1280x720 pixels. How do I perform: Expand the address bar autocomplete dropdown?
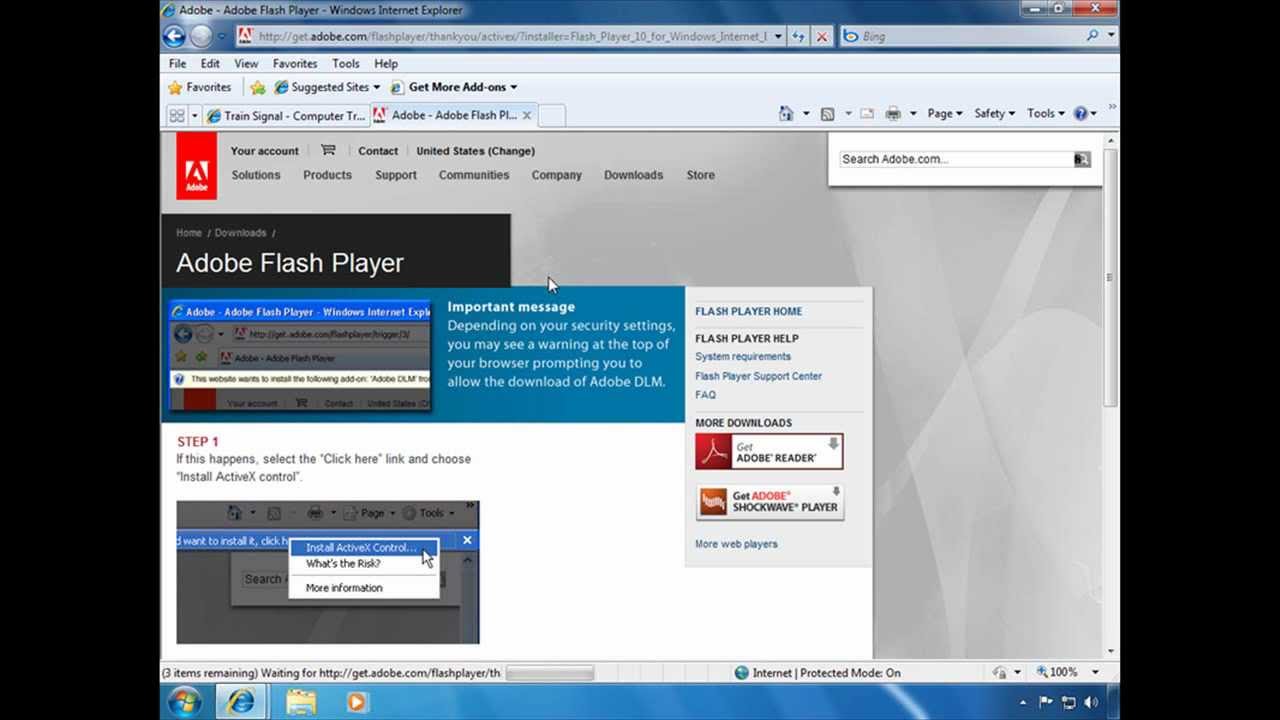[x=779, y=36]
